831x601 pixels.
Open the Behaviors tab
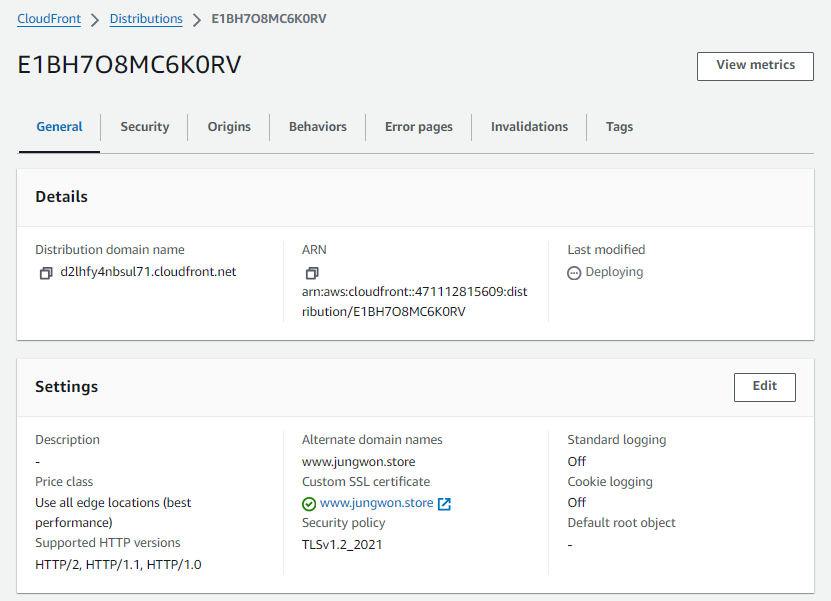point(317,127)
